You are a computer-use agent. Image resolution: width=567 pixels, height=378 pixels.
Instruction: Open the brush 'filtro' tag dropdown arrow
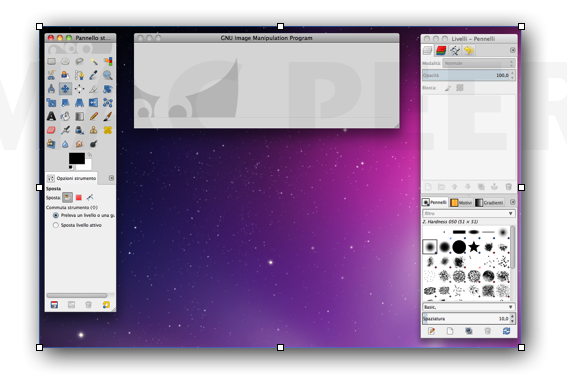(510, 213)
